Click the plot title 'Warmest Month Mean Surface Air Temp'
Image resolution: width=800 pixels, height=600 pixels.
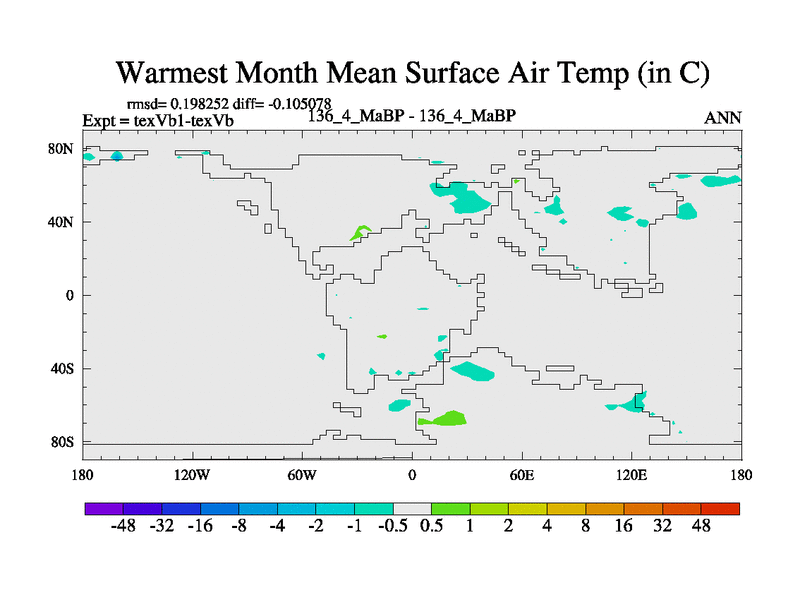point(413,73)
